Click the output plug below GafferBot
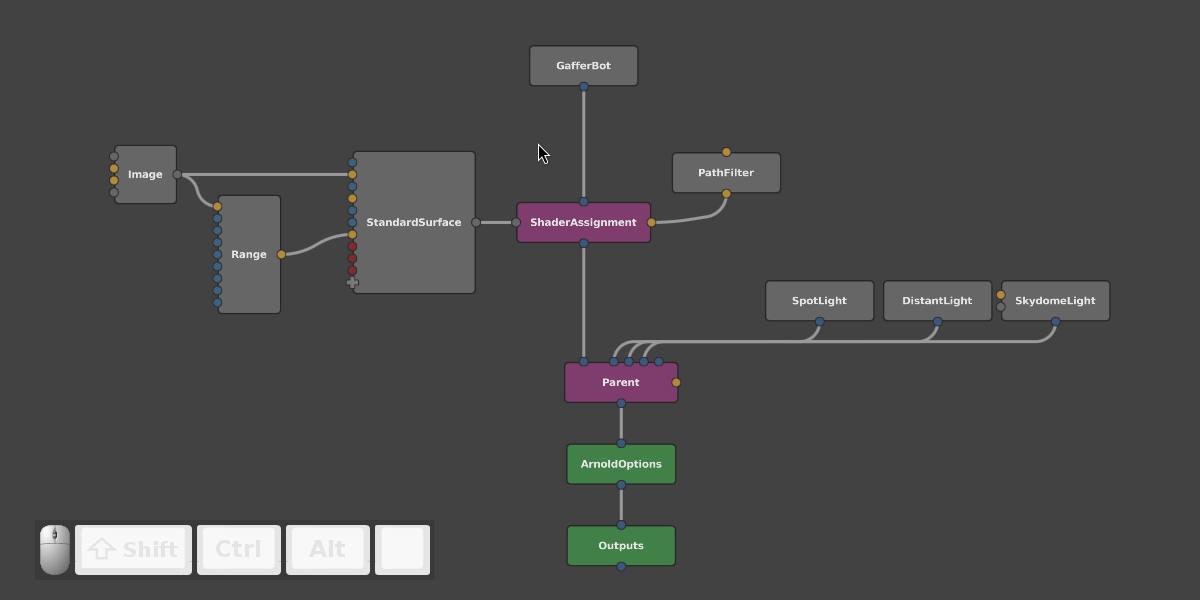 (x=584, y=87)
